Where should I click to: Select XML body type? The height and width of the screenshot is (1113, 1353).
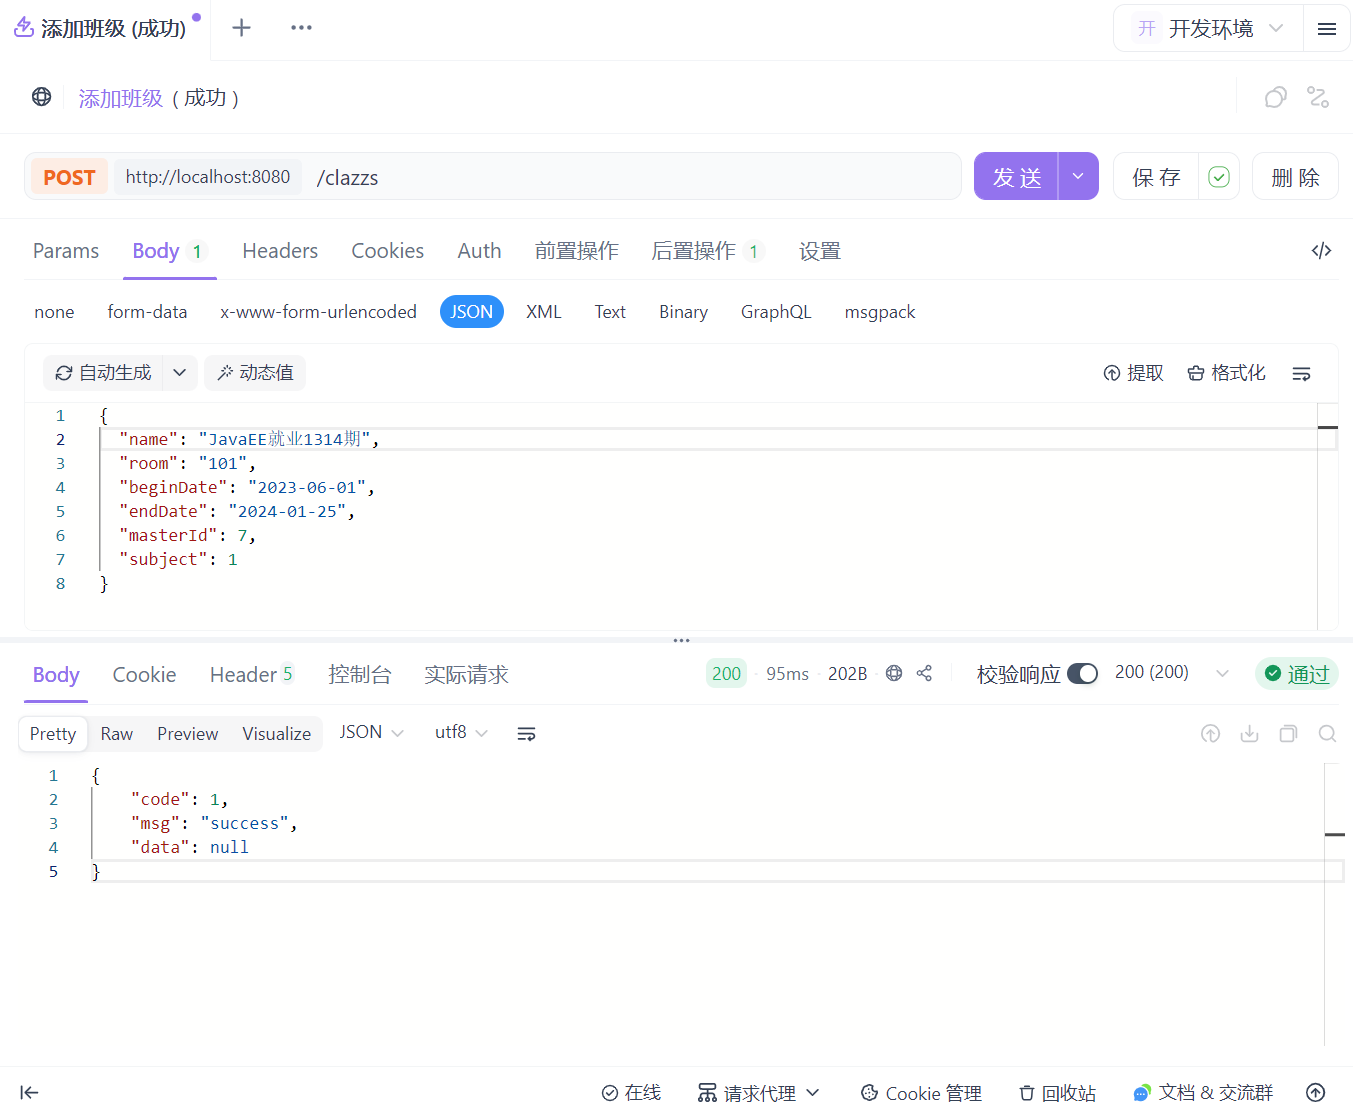[x=544, y=312]
